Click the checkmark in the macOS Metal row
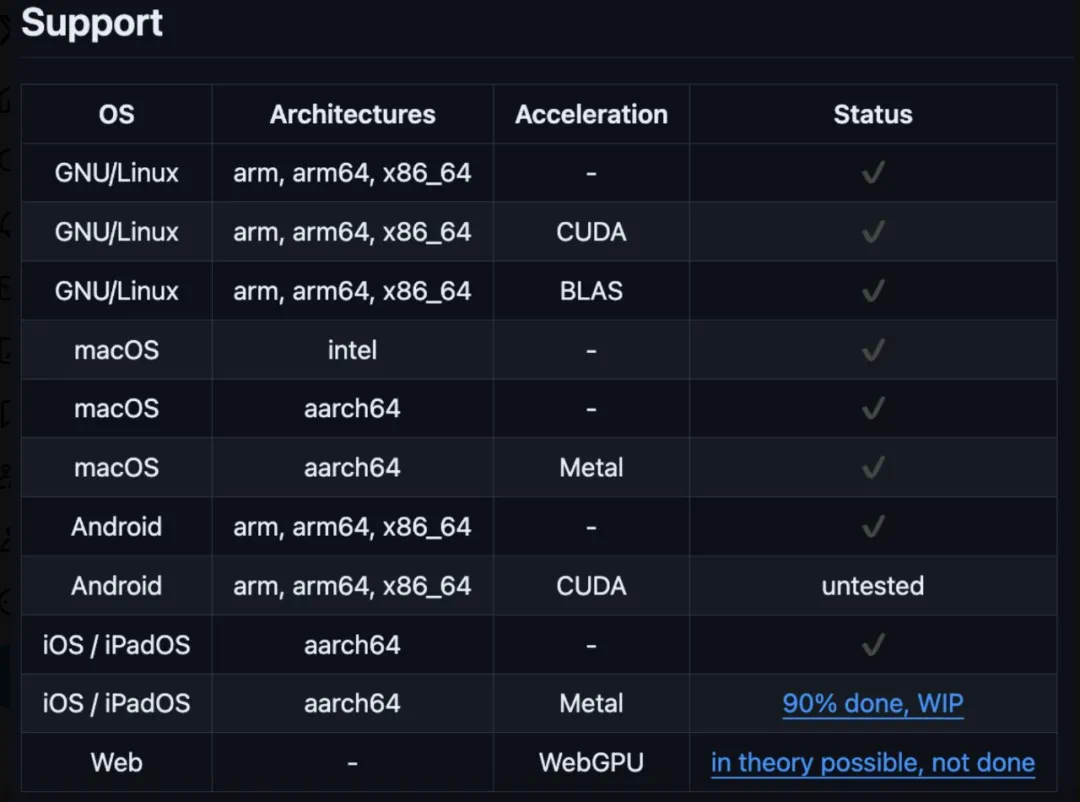The width and height of the screenshot is (1080, 802). point(873,468)
